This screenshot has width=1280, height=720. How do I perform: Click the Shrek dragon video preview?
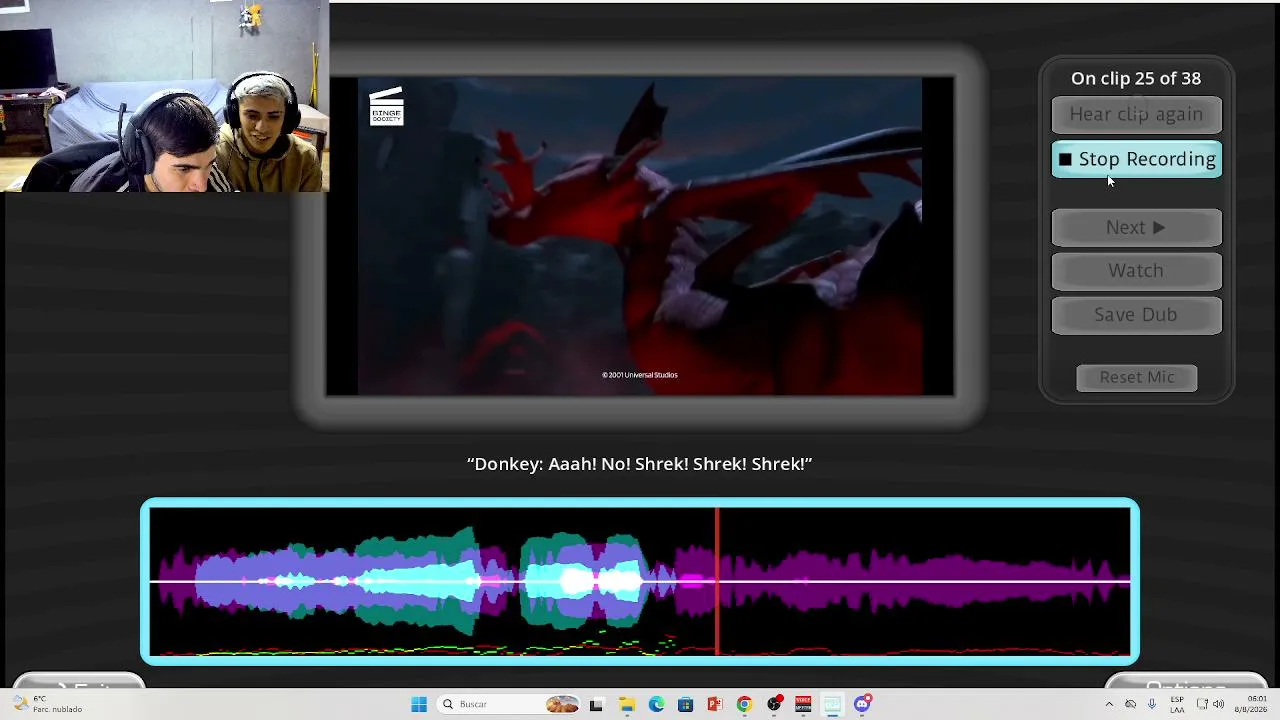pos(640,236)
